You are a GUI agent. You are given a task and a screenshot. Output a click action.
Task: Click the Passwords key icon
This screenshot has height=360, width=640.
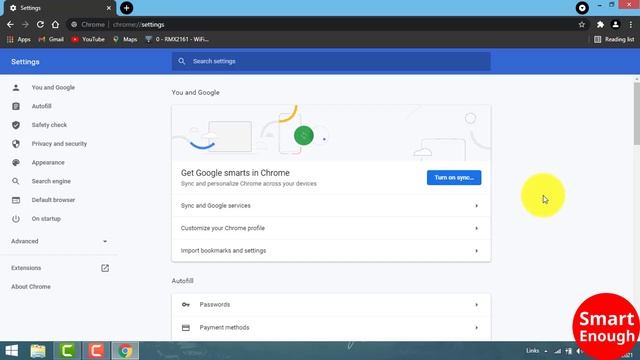(186, 305)
